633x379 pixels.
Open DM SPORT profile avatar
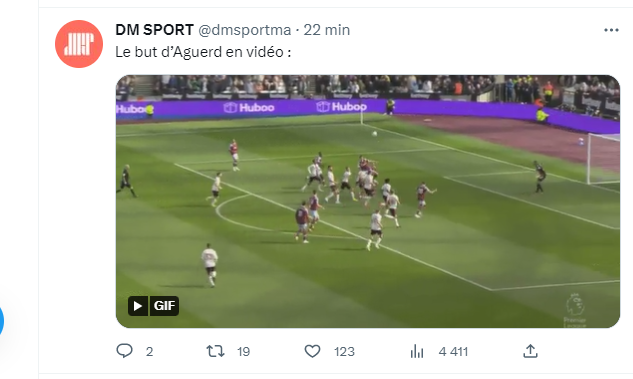coord(79,44)
